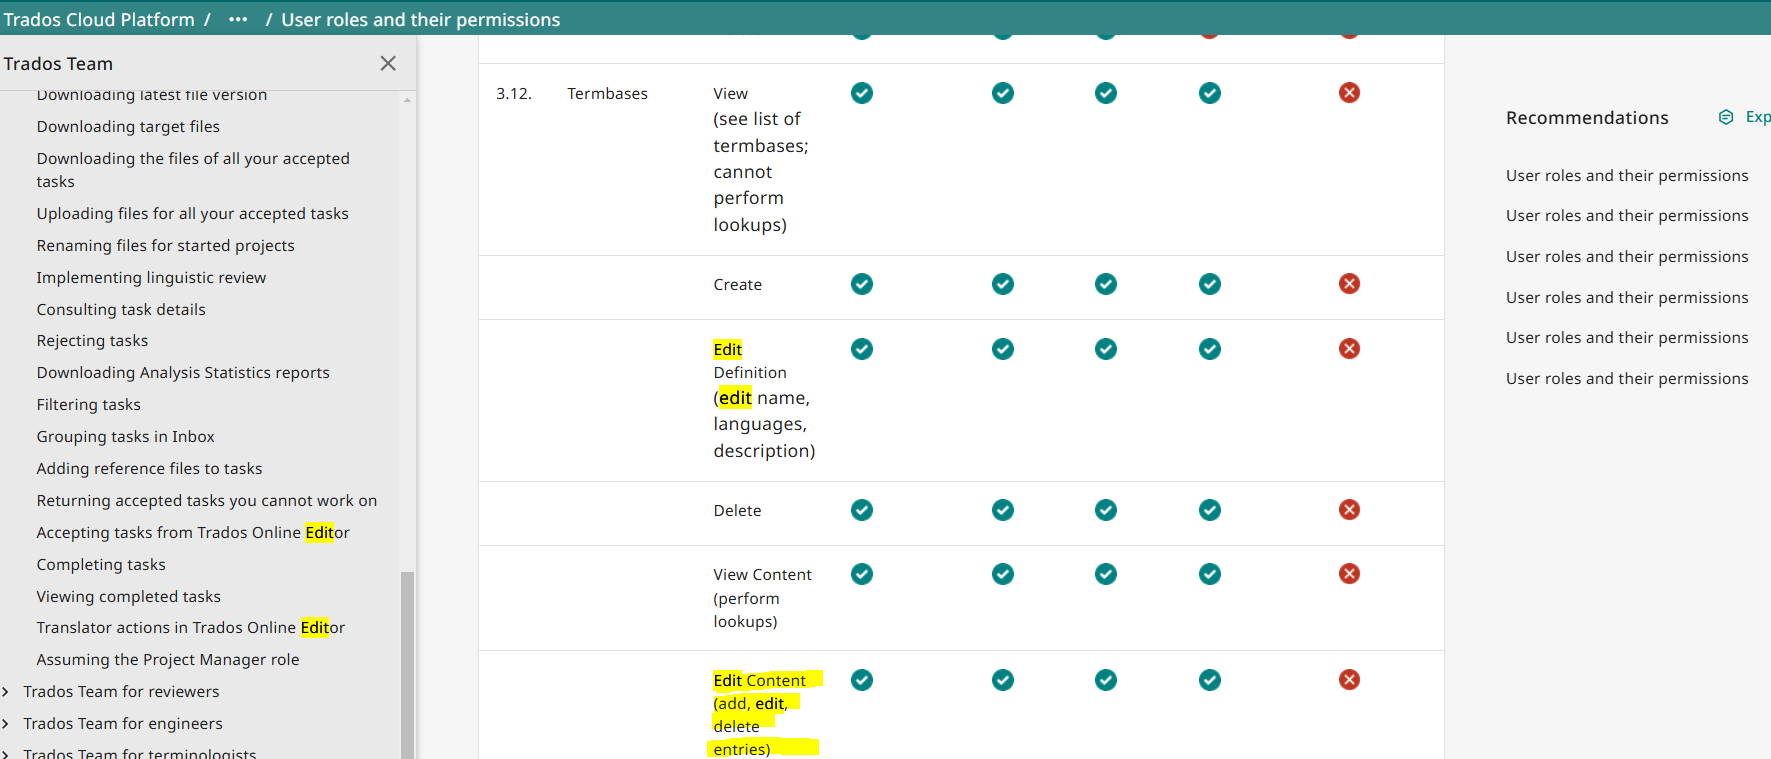Click the Export icon beside Recommendations
This screenshot has height=759, width=1771.
click(1726, 117)
